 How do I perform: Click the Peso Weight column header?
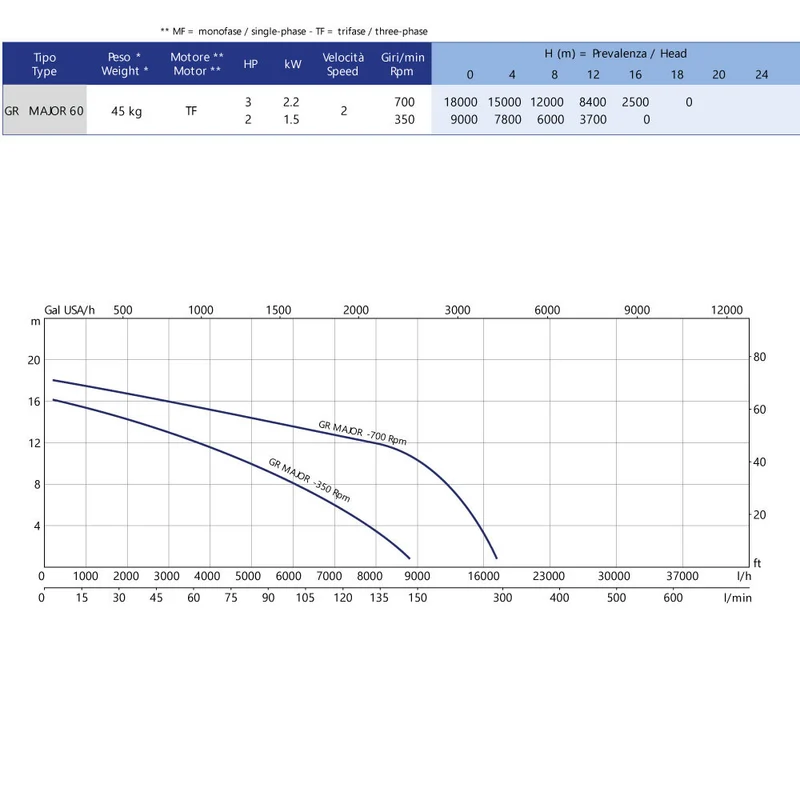(124, 64)
